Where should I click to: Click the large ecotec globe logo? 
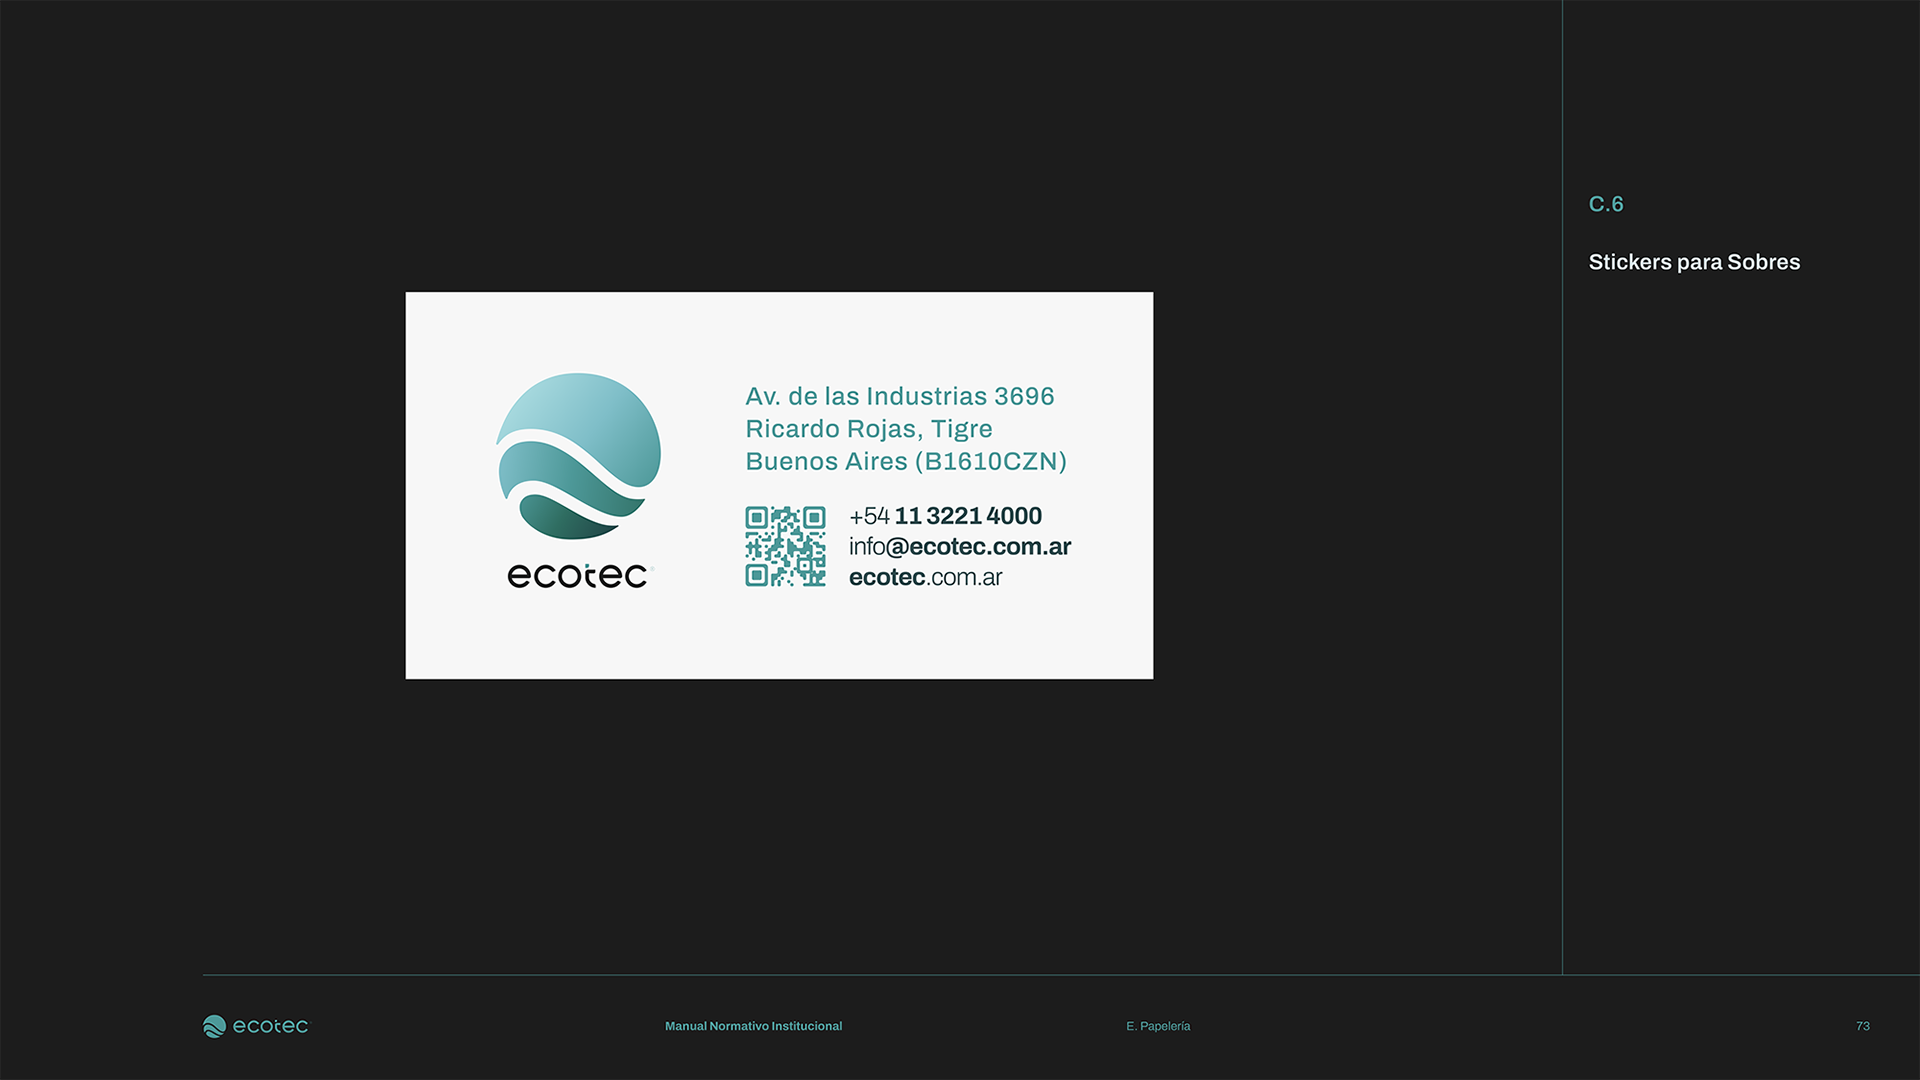[x=578, y=456]
